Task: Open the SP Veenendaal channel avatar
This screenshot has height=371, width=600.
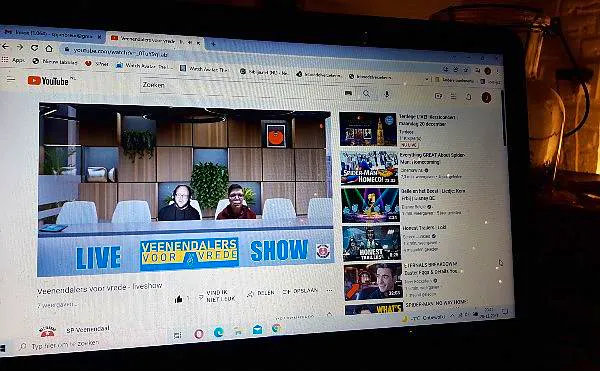Action: [x=47, y=332]
